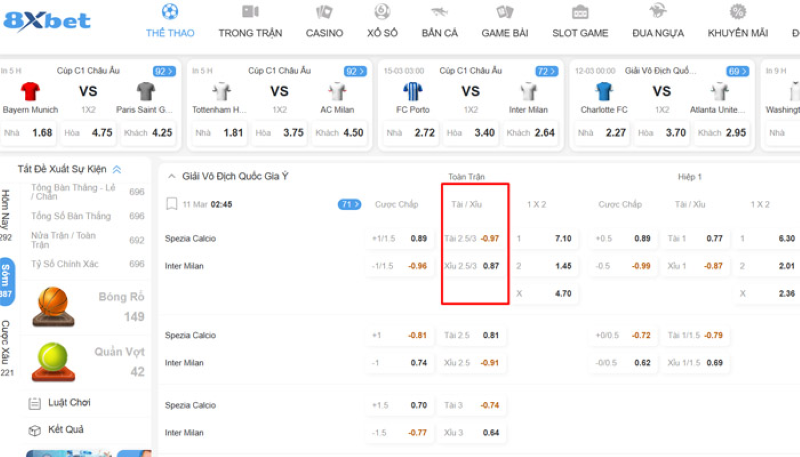Click the Luật Chơi rules icon

pyautogui.click(x=34, y=403)
